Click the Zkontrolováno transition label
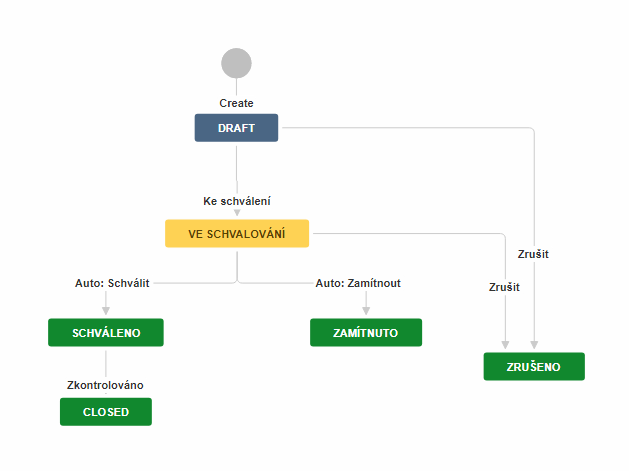The height and width of the screenshot is (471, 629). coord(105,385)
